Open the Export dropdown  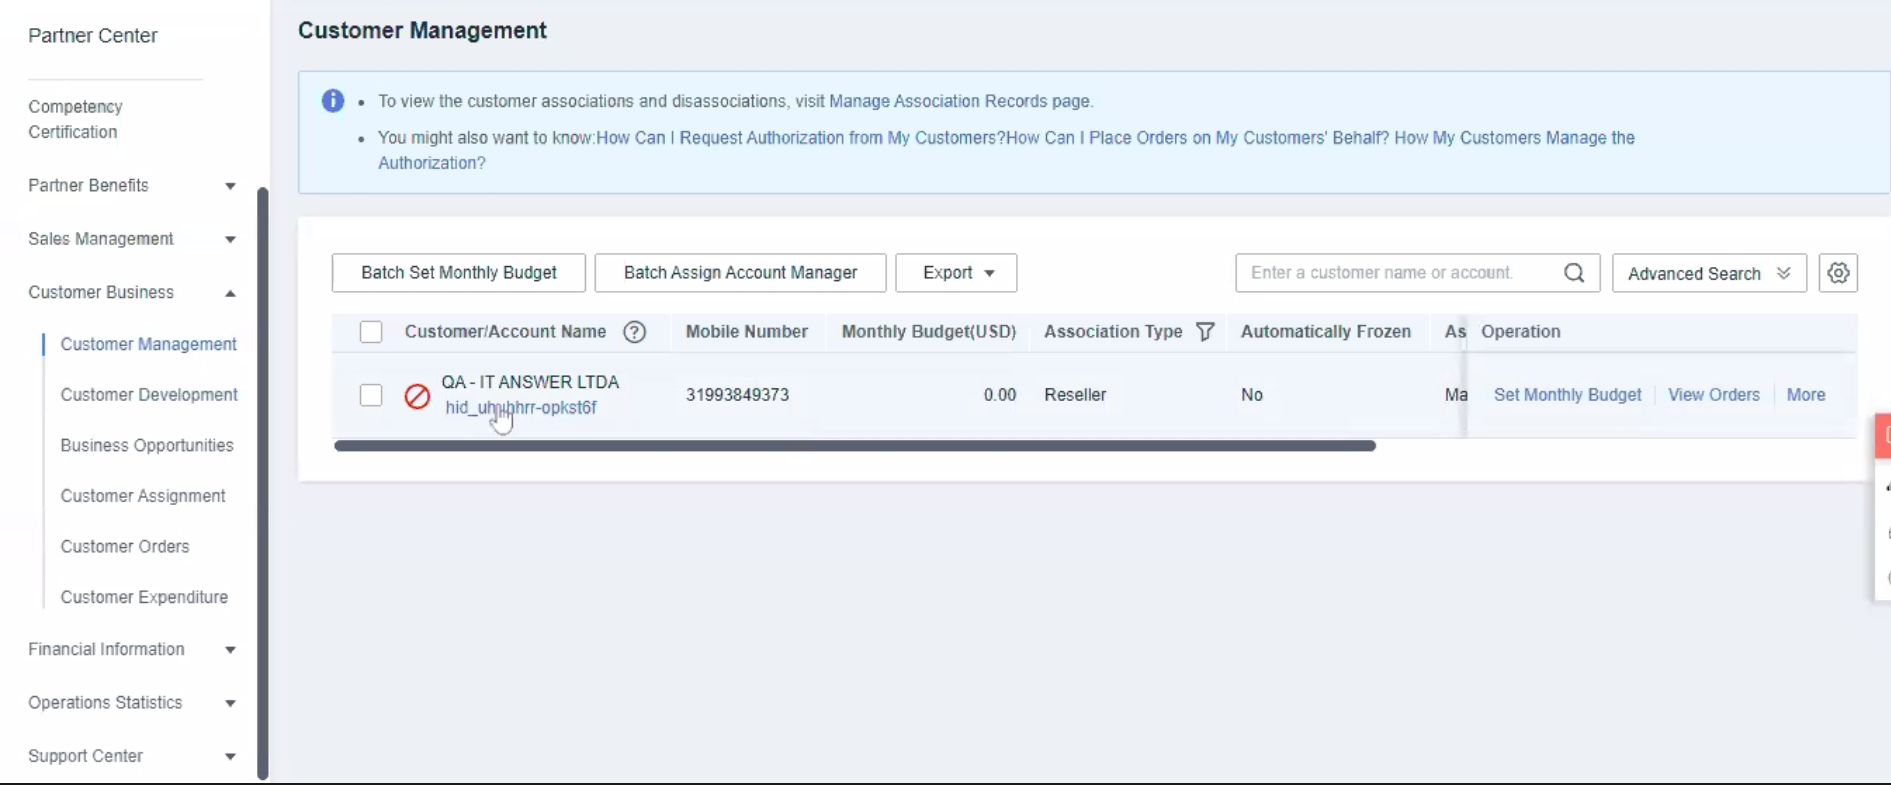956,273
